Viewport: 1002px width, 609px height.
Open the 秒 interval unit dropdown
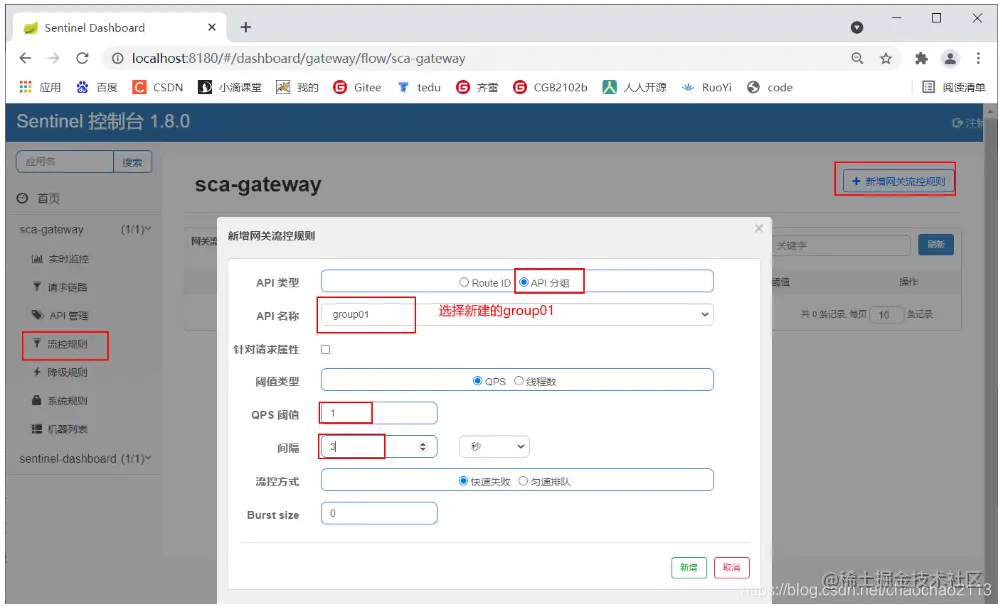tap(494, 447)
